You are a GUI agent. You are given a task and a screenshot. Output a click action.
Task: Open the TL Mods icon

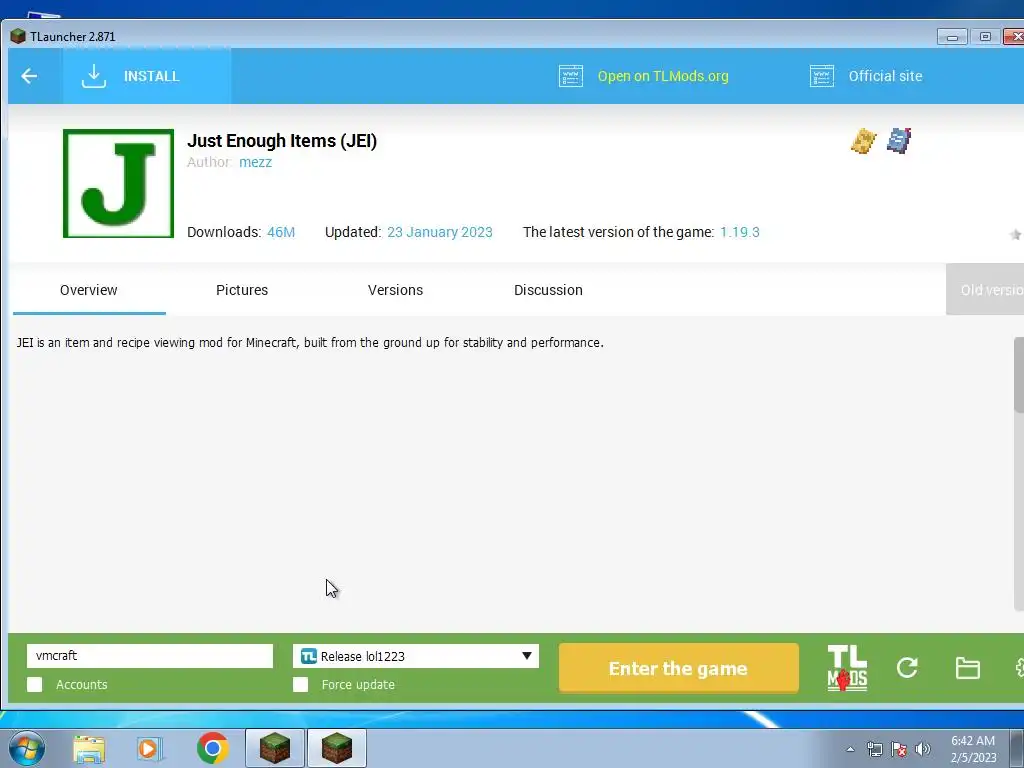pyautogui.click(x=847, y=668)
